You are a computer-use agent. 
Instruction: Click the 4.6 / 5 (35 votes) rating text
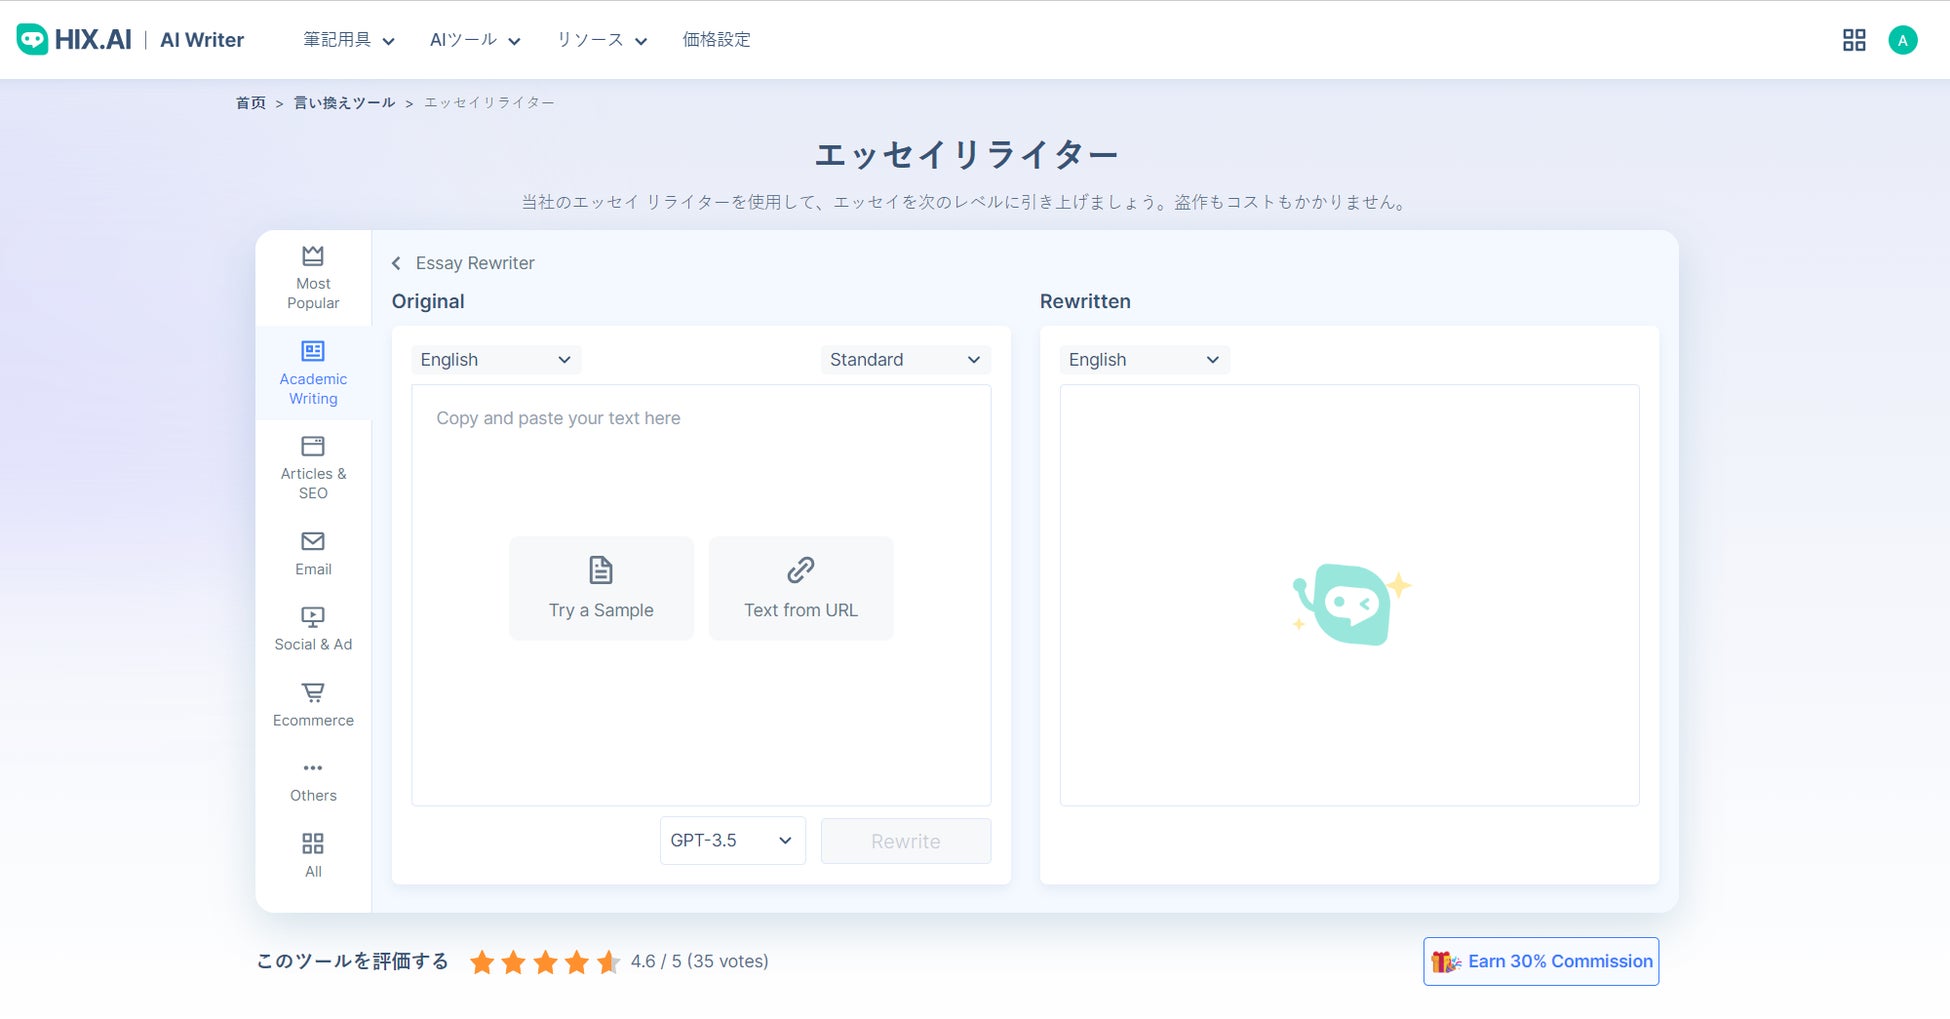tap(700, 962)
